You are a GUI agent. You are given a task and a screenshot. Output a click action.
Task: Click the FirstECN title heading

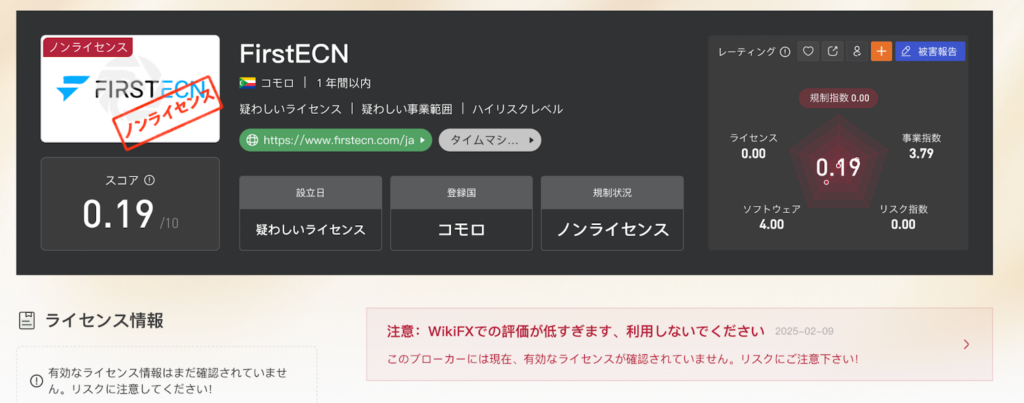pyautogui.click(x=294, y=54)
